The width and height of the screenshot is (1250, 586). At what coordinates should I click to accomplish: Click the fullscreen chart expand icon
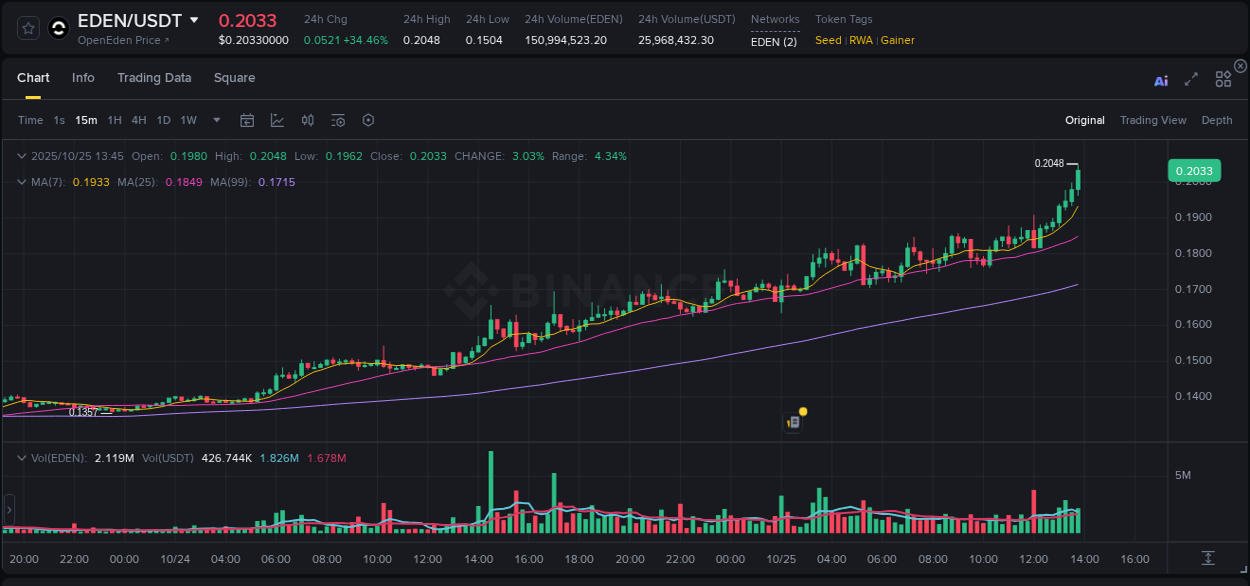pyautogui.click(x=1191, y=80)
